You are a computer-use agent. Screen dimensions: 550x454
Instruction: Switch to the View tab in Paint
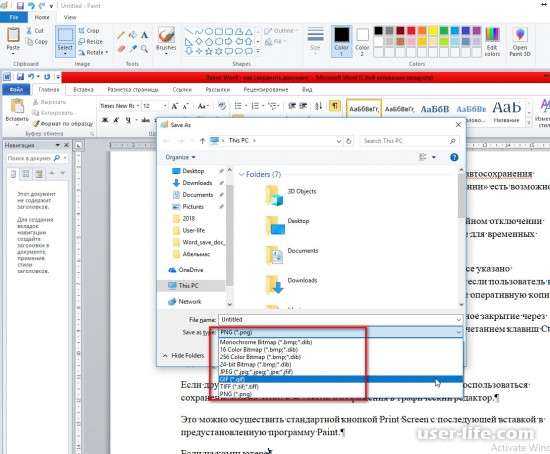point(70,17)
